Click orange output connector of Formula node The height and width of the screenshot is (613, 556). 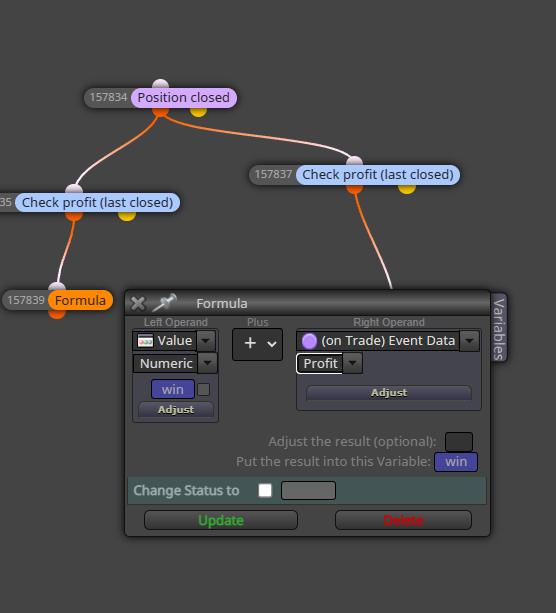57,314
